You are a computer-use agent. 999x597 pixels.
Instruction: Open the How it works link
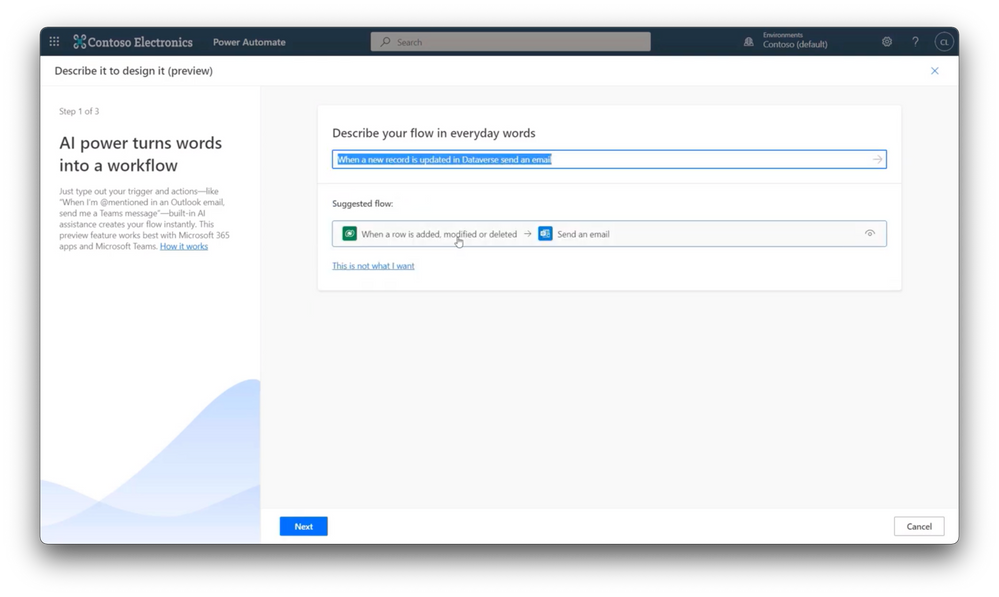coord(183,246)
